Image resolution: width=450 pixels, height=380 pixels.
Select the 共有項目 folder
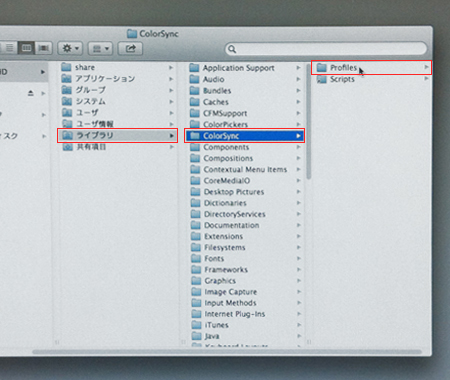[118, 147]
